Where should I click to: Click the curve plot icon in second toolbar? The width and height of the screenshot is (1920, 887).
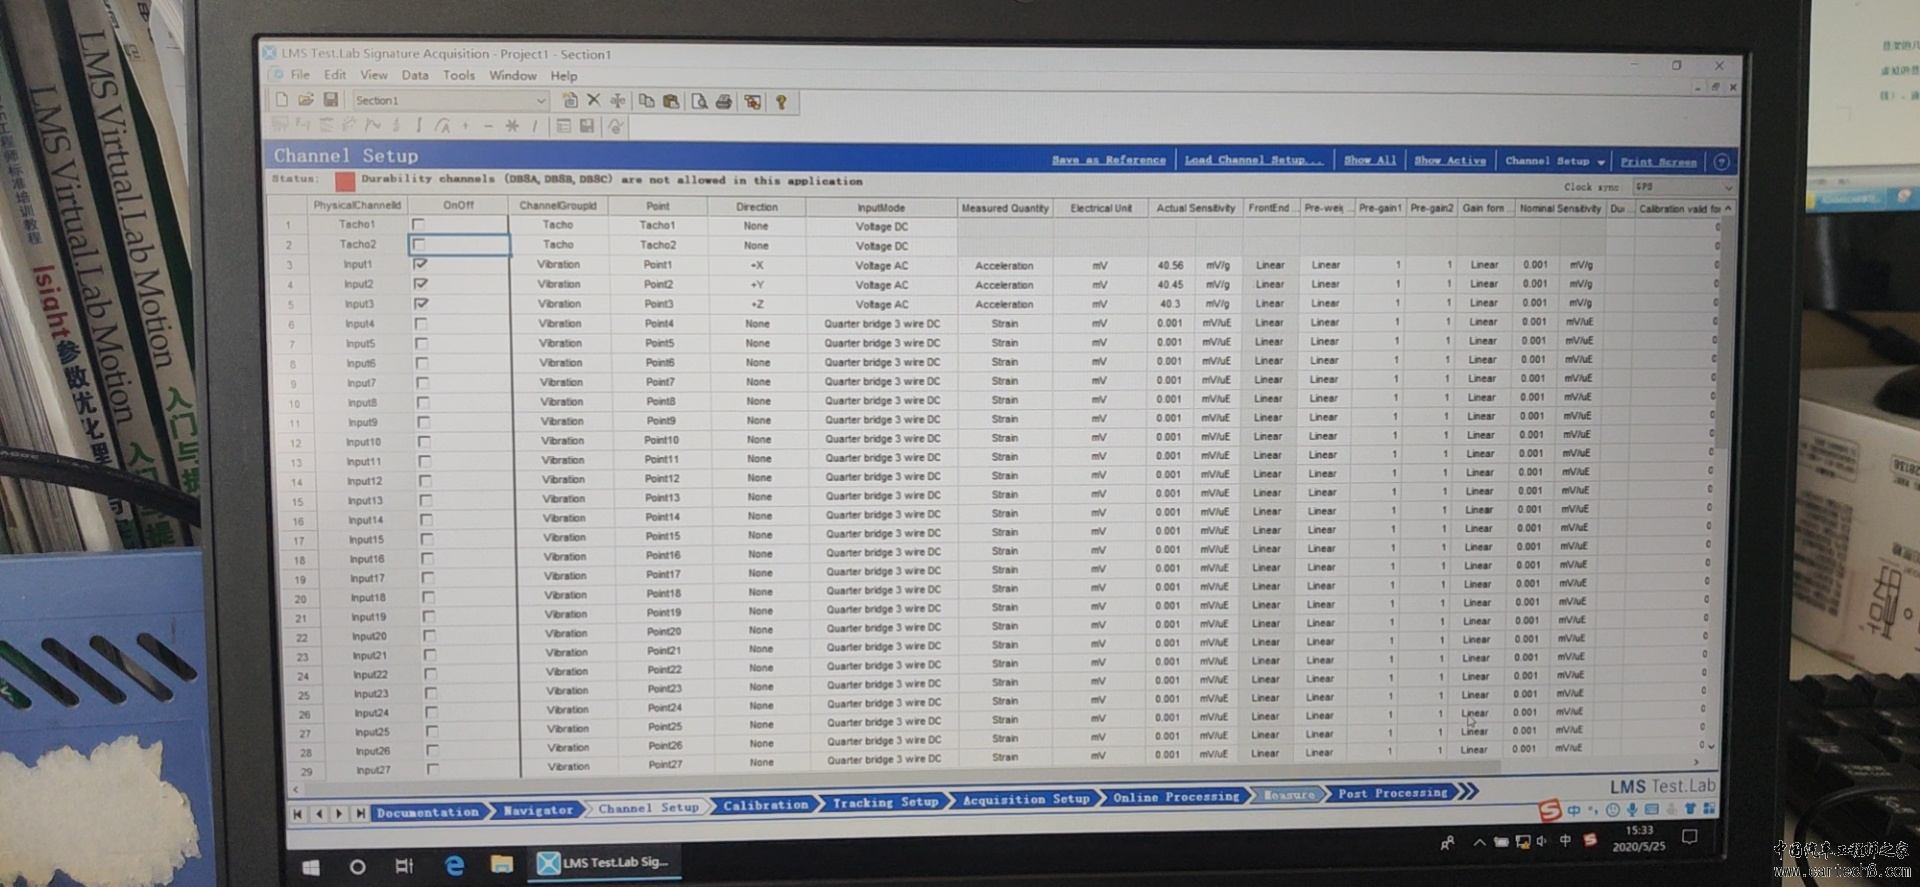[x=373, y=125]
